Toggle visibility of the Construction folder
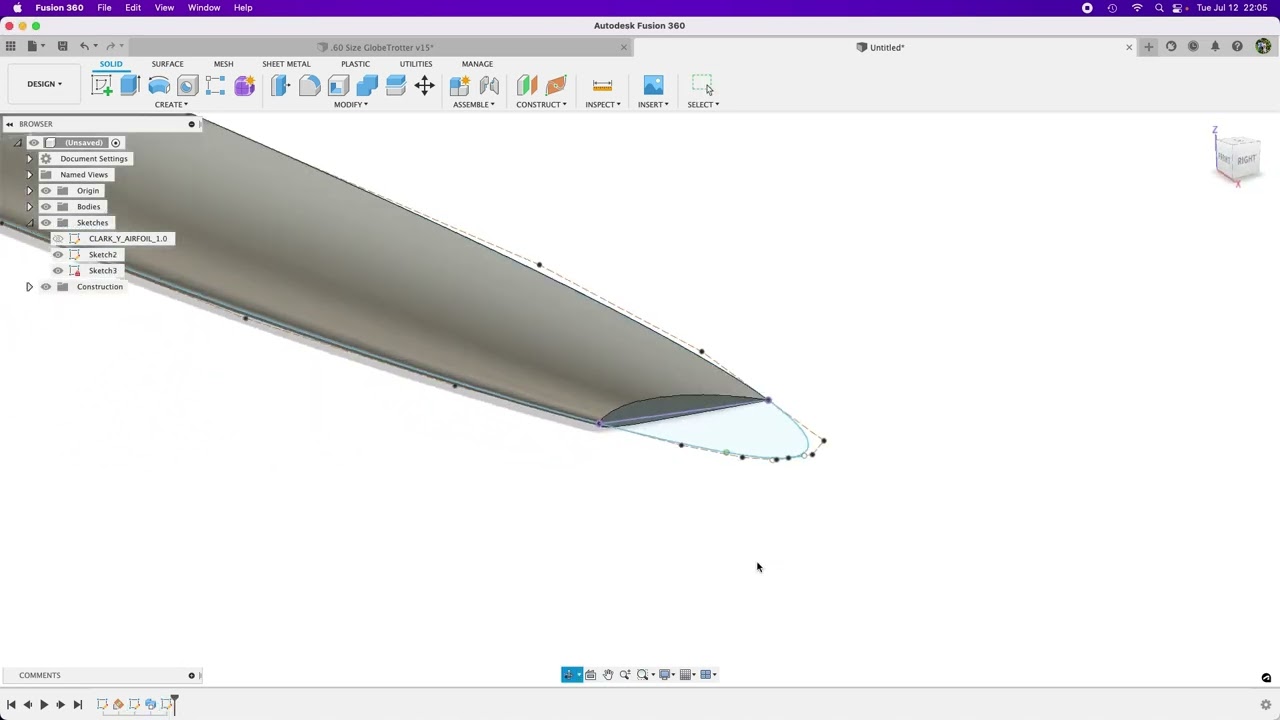Viewport: 1280px width, 720px height. coord(45,287)
